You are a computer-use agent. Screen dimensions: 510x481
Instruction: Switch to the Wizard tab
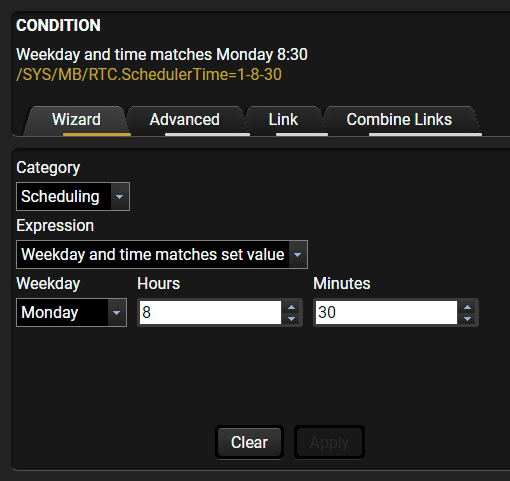[x=76, y=120]
